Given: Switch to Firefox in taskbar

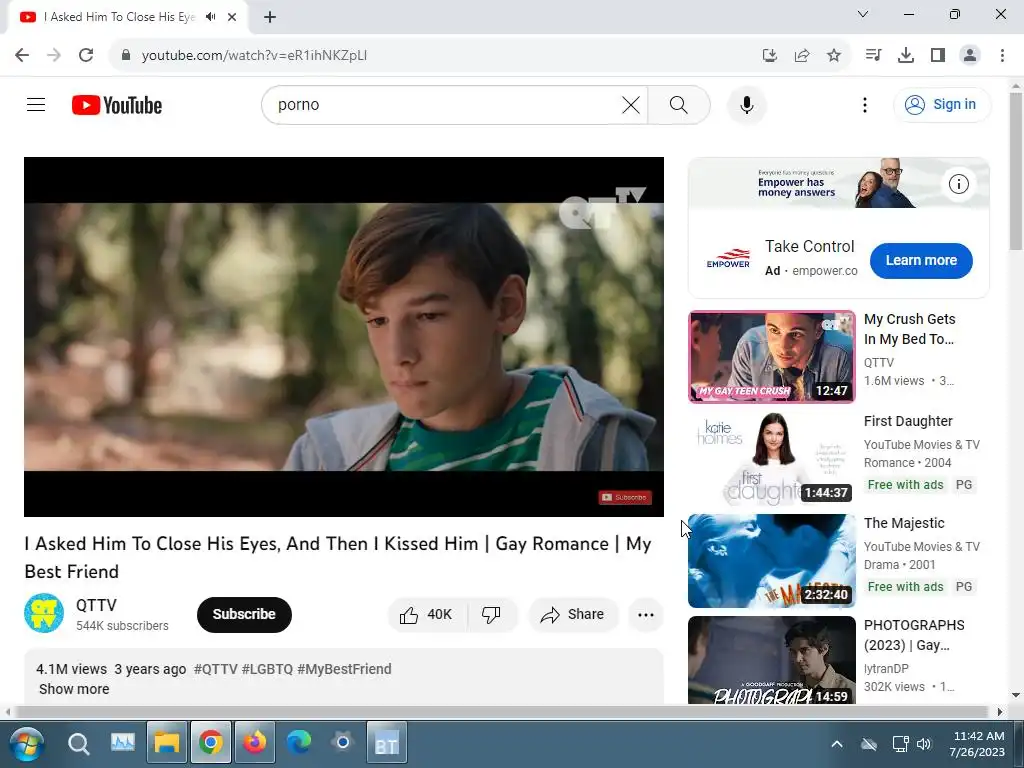Looking at the screenshot, I should tap(255, 743).
